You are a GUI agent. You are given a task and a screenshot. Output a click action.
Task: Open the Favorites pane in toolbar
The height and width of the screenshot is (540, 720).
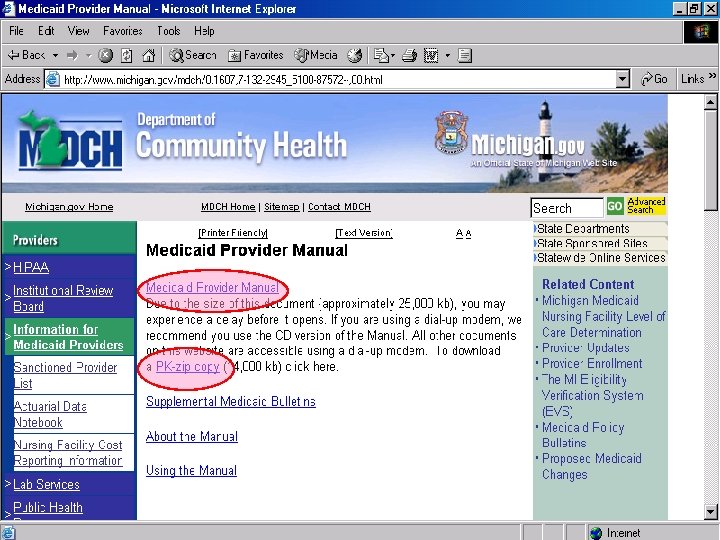tap(256, 56)
